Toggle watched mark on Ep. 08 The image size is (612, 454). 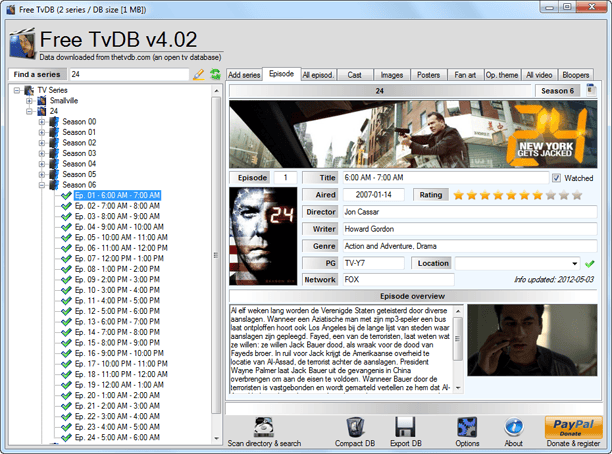66,269
